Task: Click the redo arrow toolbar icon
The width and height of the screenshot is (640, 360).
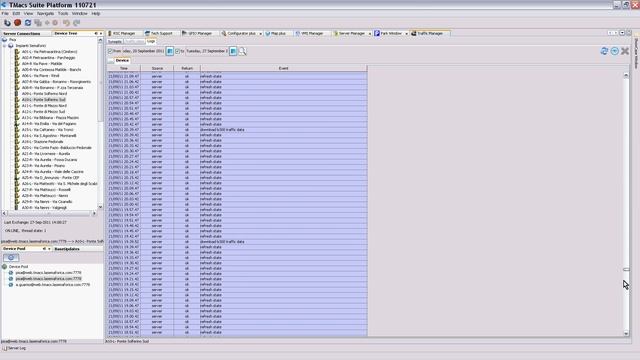Action: pyautogui.click(x=76, y=23)
